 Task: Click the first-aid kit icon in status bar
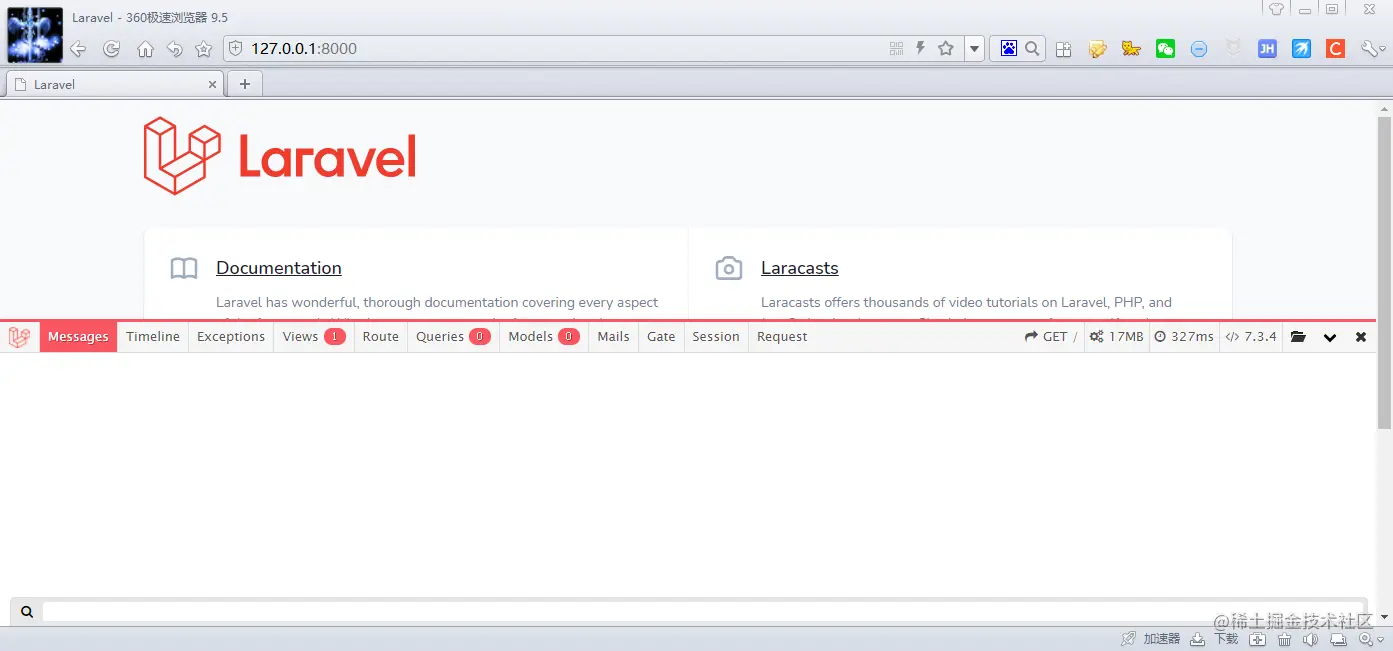point(1258,639)
